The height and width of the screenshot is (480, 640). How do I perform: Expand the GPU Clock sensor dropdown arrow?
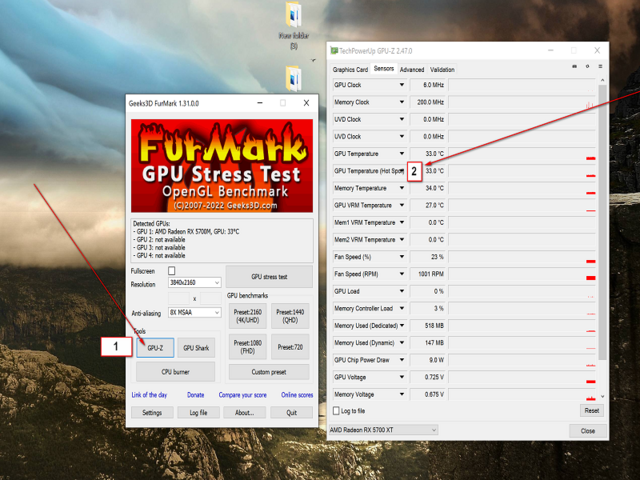click(x=402, y=85)
